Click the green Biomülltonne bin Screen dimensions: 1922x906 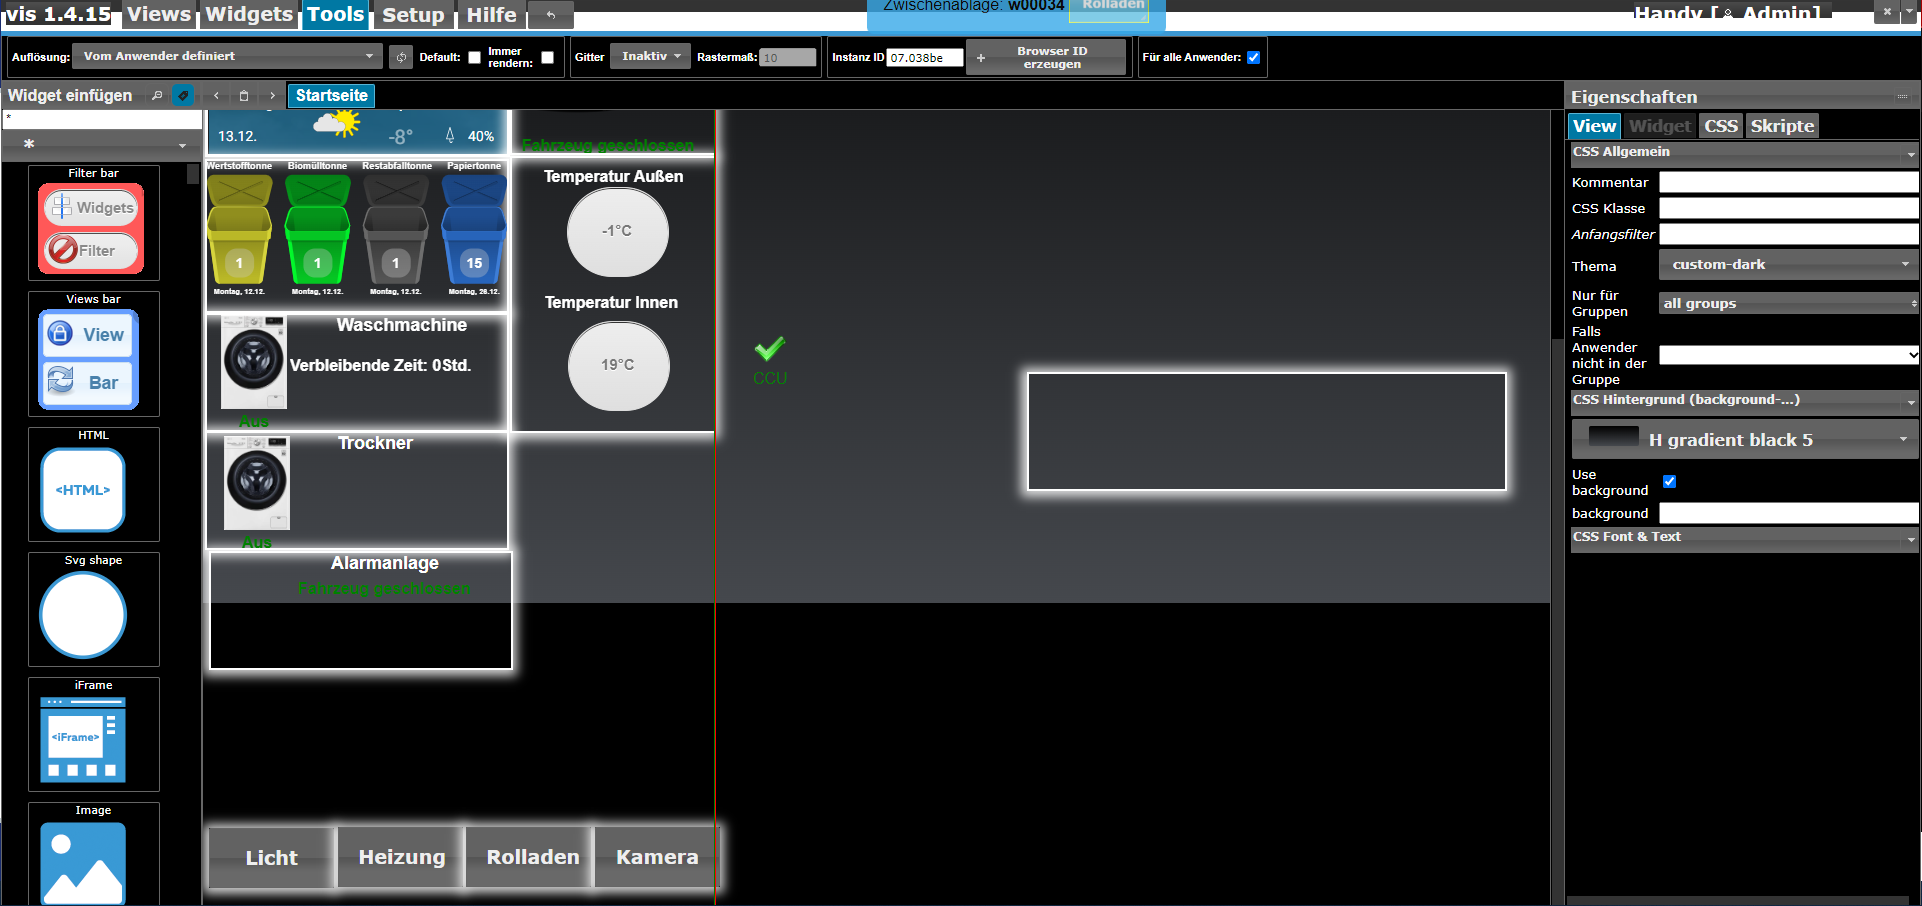pos(317,231)
